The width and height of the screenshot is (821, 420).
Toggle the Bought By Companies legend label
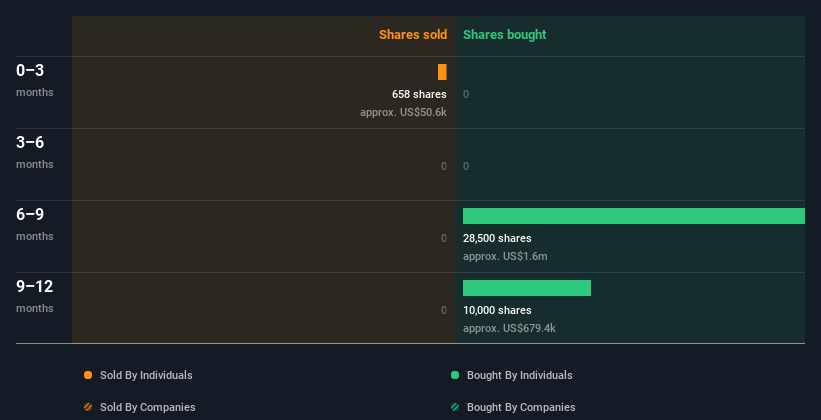pos(521,407)
